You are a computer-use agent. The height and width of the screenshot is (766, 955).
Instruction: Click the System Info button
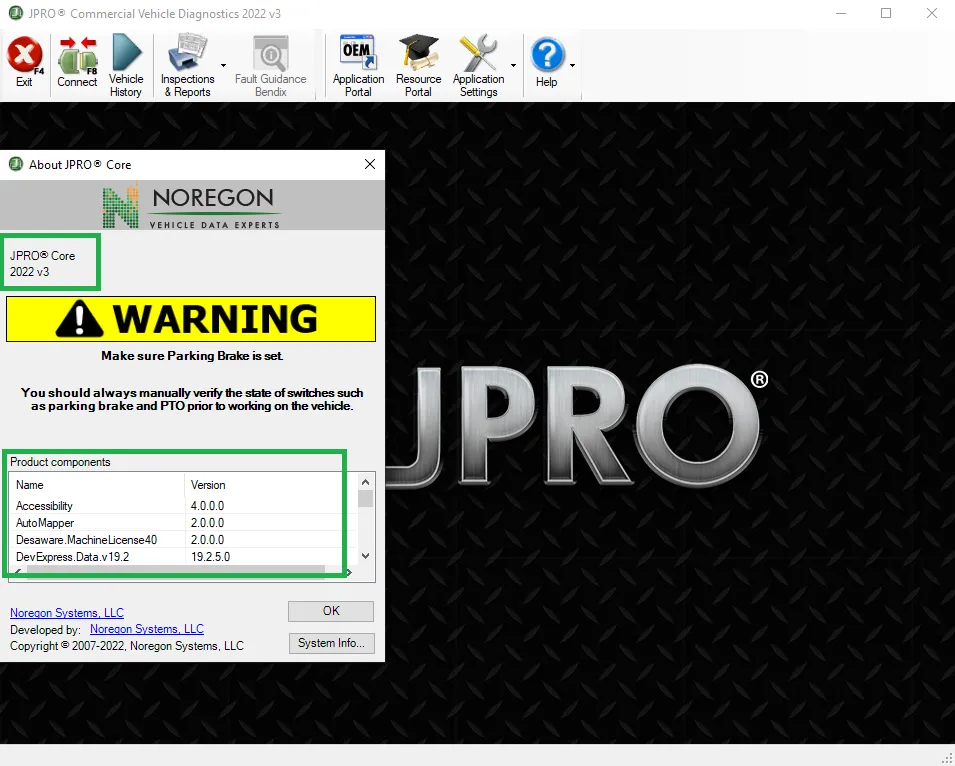coord(331,643)
